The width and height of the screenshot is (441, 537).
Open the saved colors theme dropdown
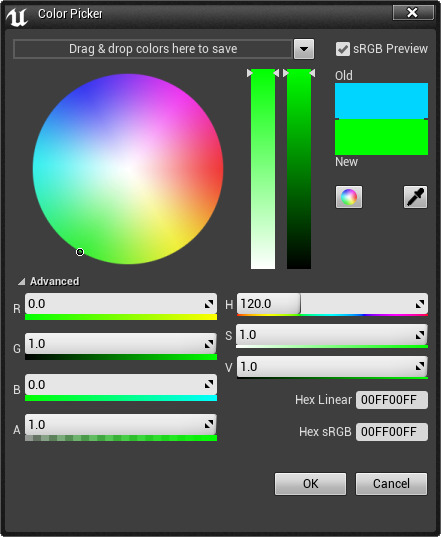click(304, 49)
